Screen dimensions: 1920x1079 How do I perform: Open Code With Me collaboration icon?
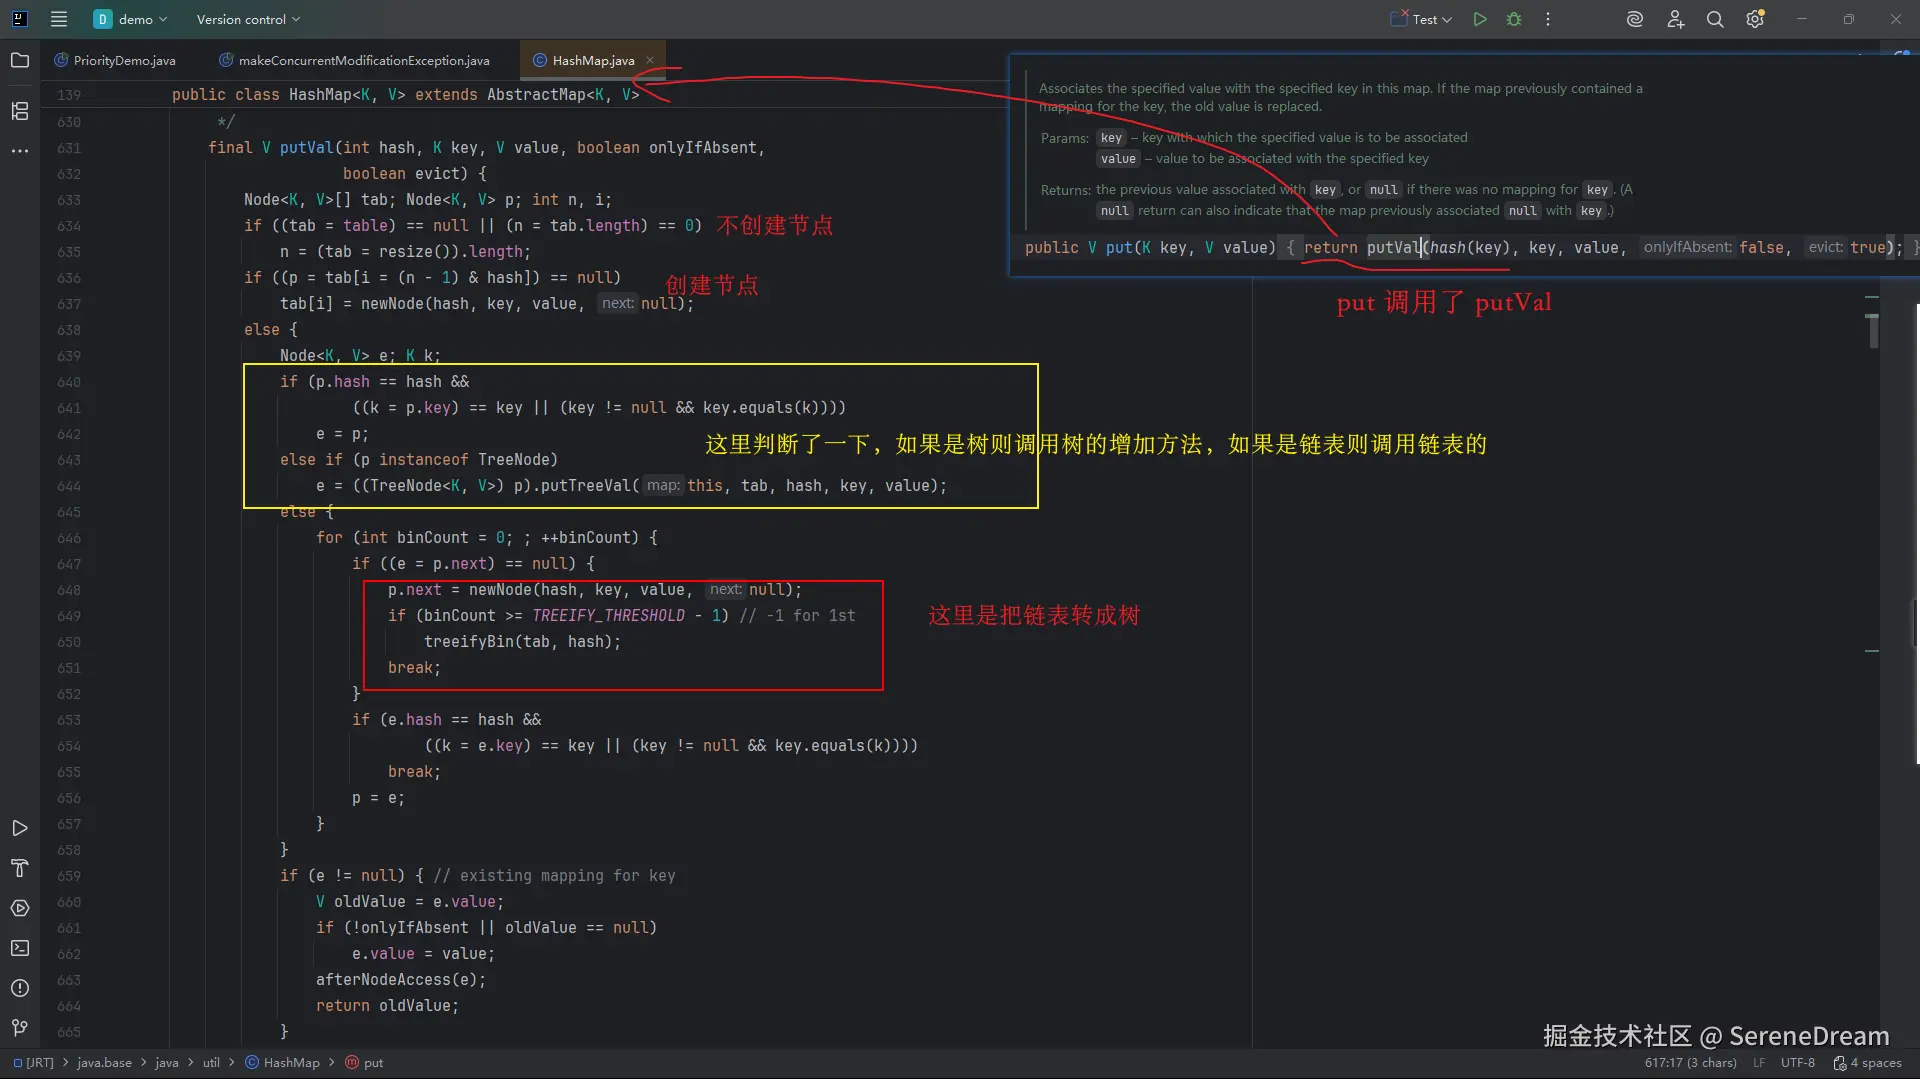[1676, 19]
